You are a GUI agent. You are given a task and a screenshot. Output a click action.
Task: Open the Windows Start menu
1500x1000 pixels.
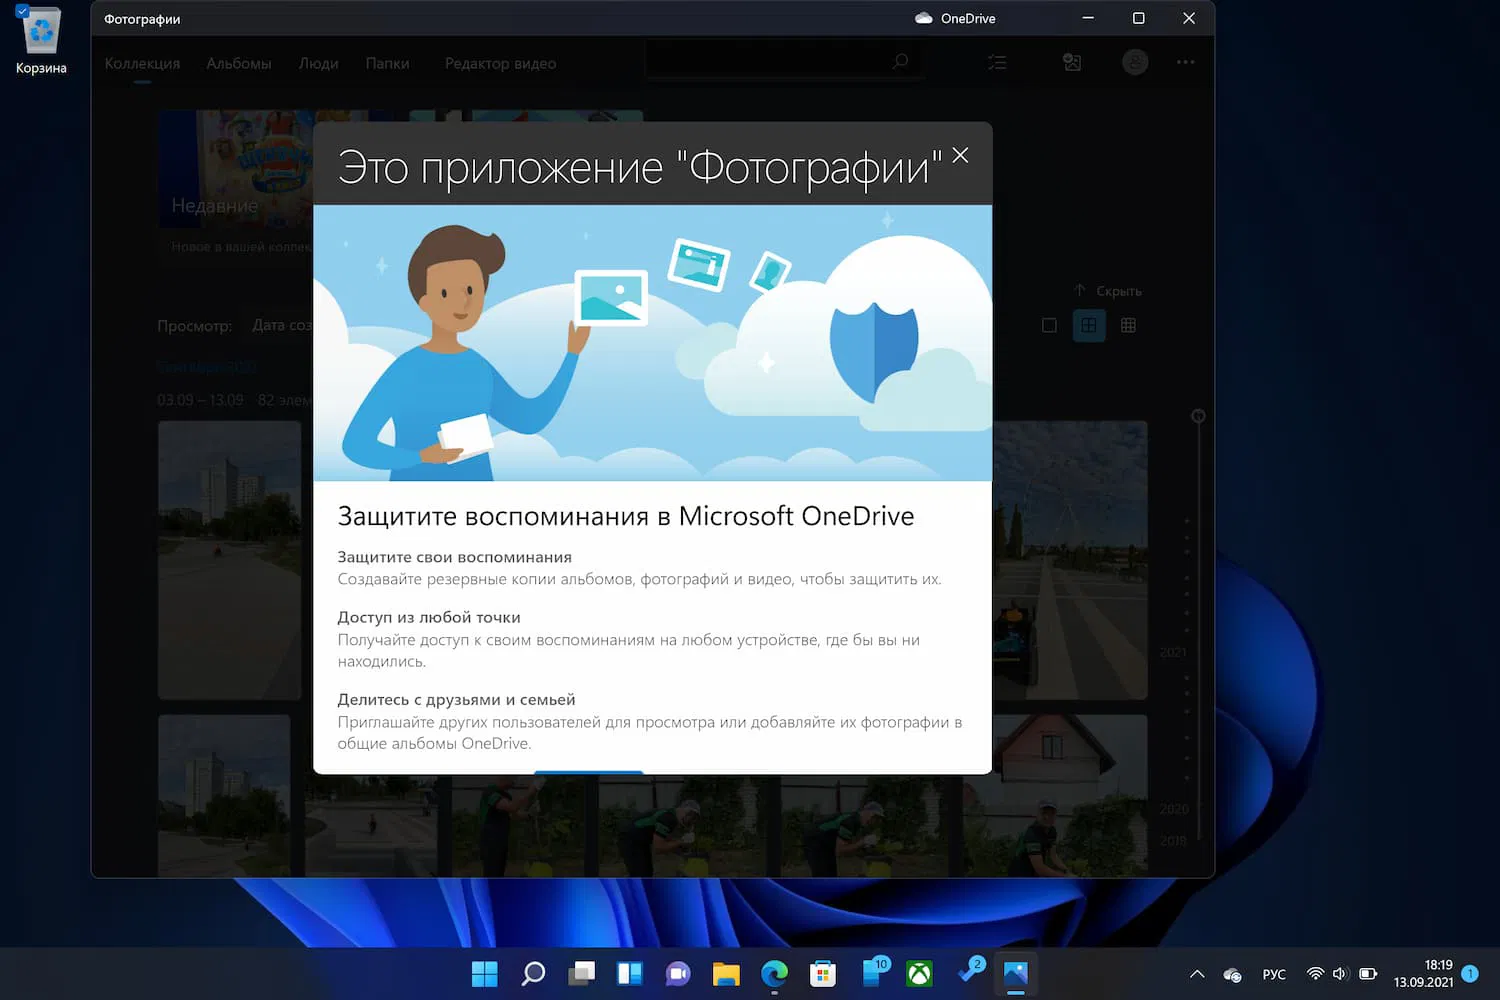pos(485,973)
